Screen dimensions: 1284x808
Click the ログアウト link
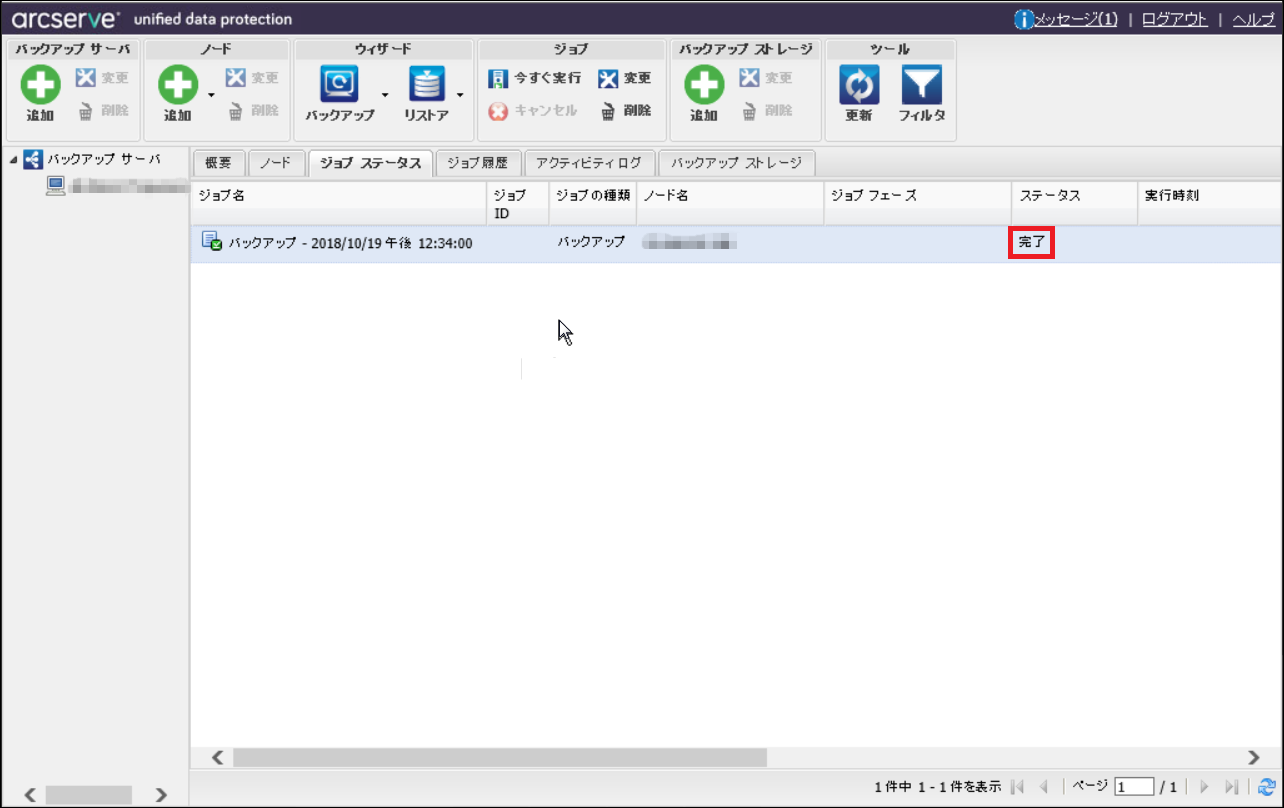pyautogui.click(x=1174, y=19)
